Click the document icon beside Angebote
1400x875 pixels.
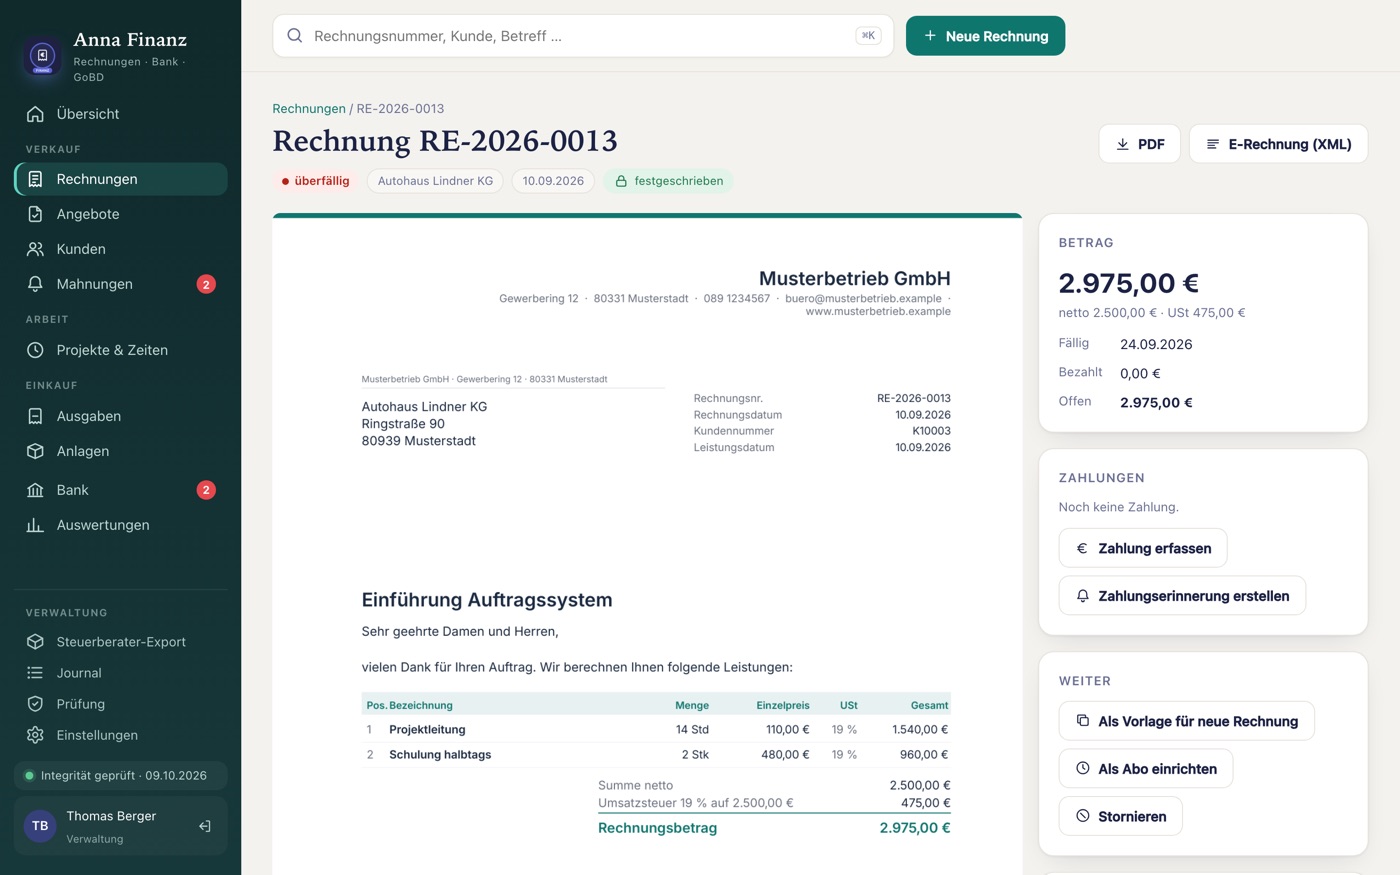click(35, 214)
